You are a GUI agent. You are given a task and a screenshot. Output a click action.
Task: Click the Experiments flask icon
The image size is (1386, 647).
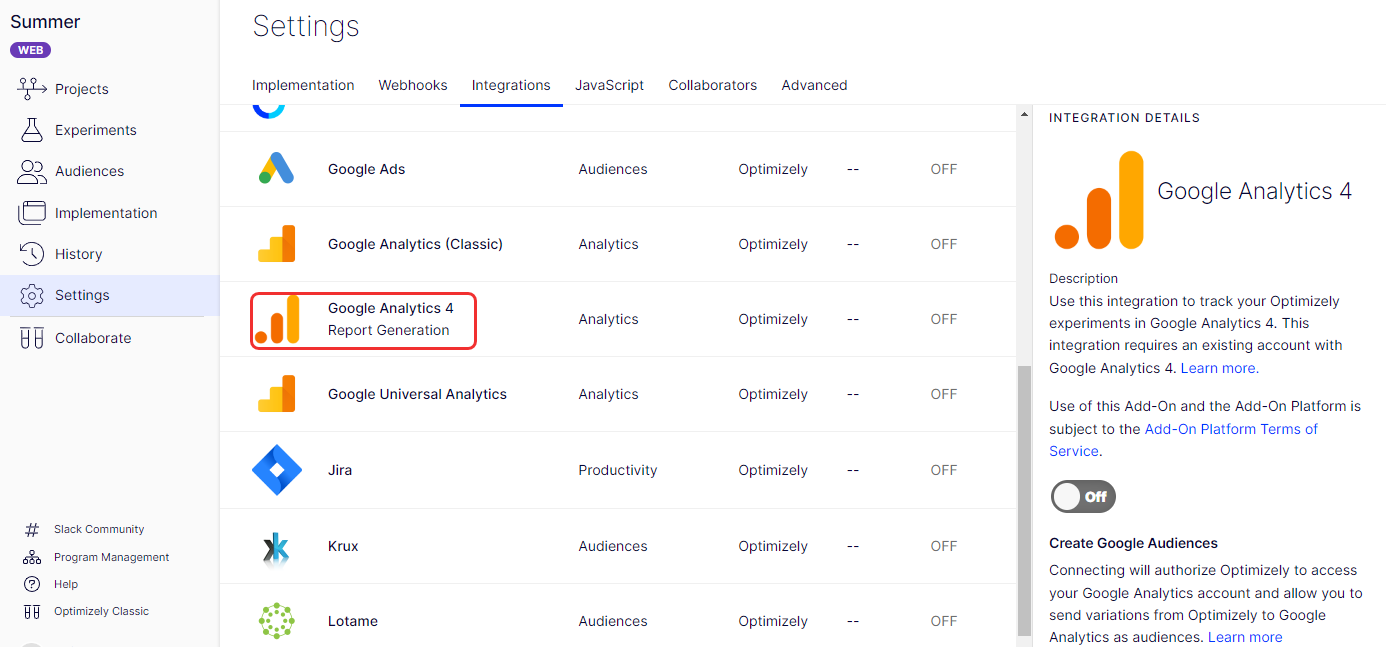point(32,130)
